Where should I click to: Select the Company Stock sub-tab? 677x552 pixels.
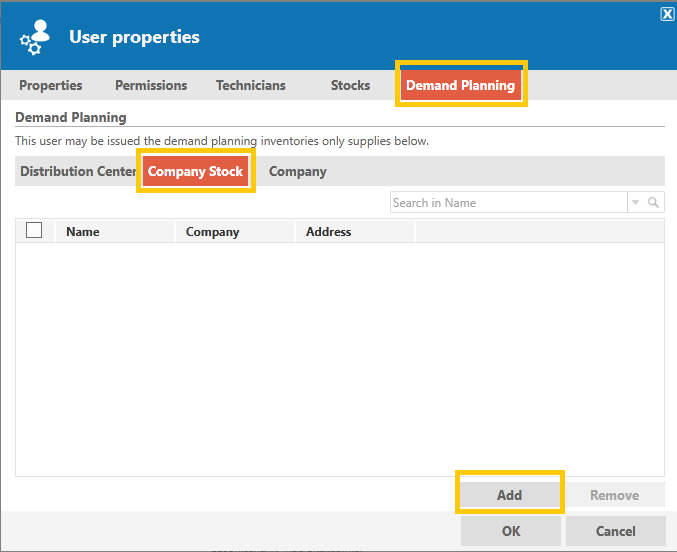(x=196, y=171)
